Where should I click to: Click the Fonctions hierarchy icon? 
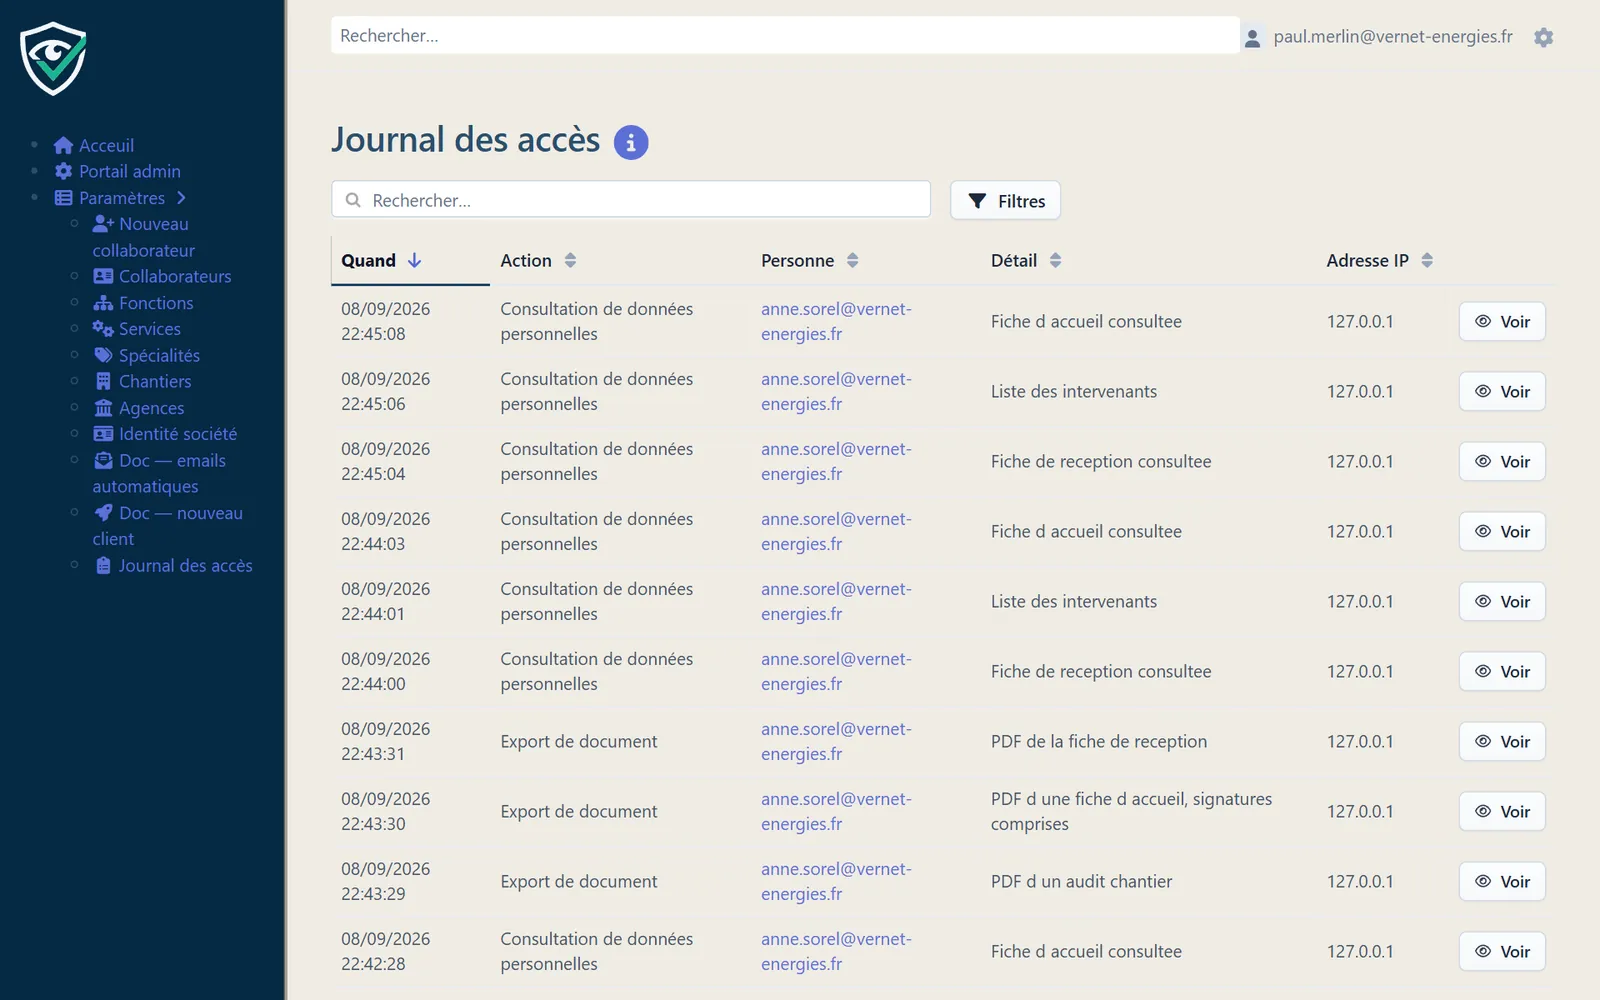point(103,303)
